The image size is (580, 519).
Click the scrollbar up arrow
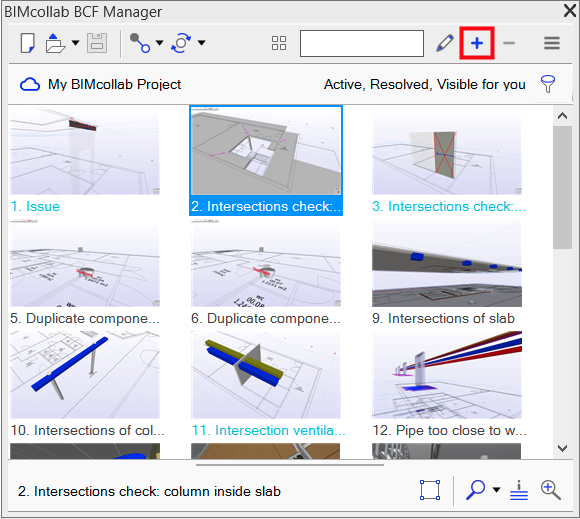[x=563, y=116]
